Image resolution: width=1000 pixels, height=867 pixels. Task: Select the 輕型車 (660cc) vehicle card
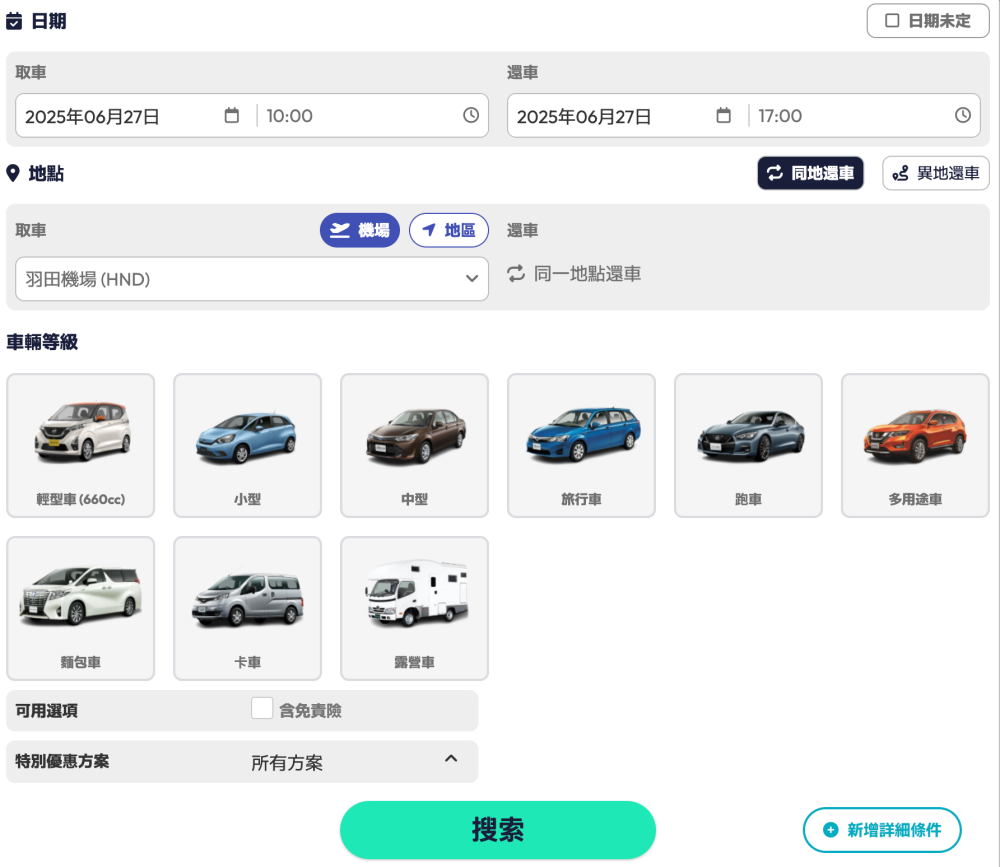click(80, 445)
